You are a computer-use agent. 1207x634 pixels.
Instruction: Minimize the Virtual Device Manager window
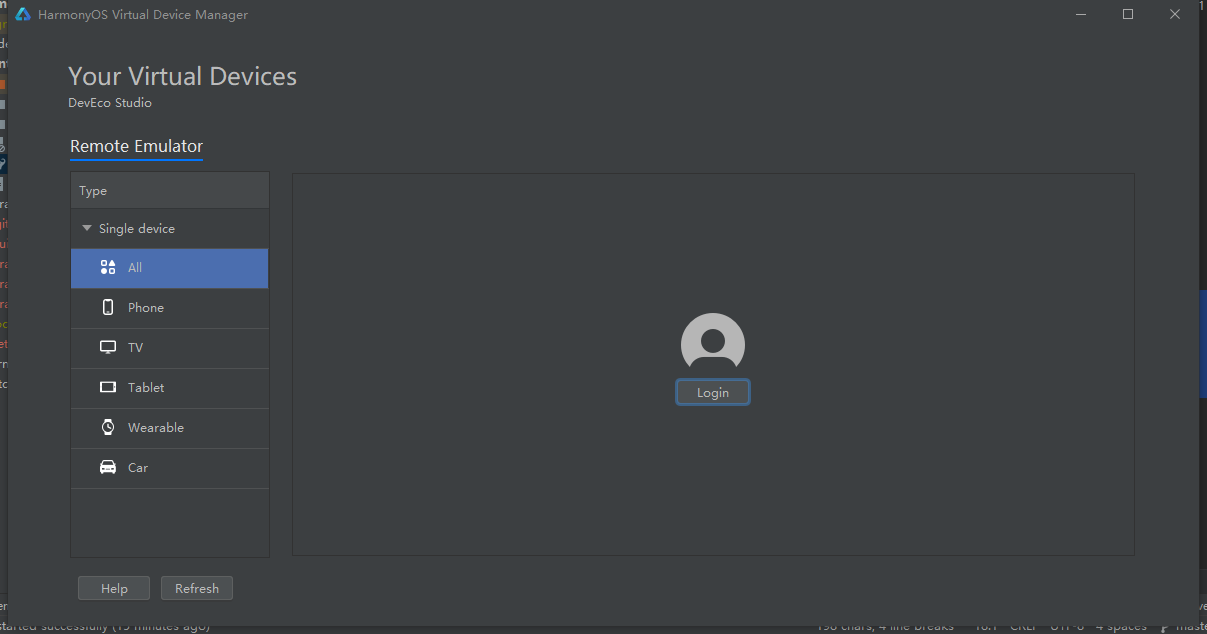[x=1081, y=14]
